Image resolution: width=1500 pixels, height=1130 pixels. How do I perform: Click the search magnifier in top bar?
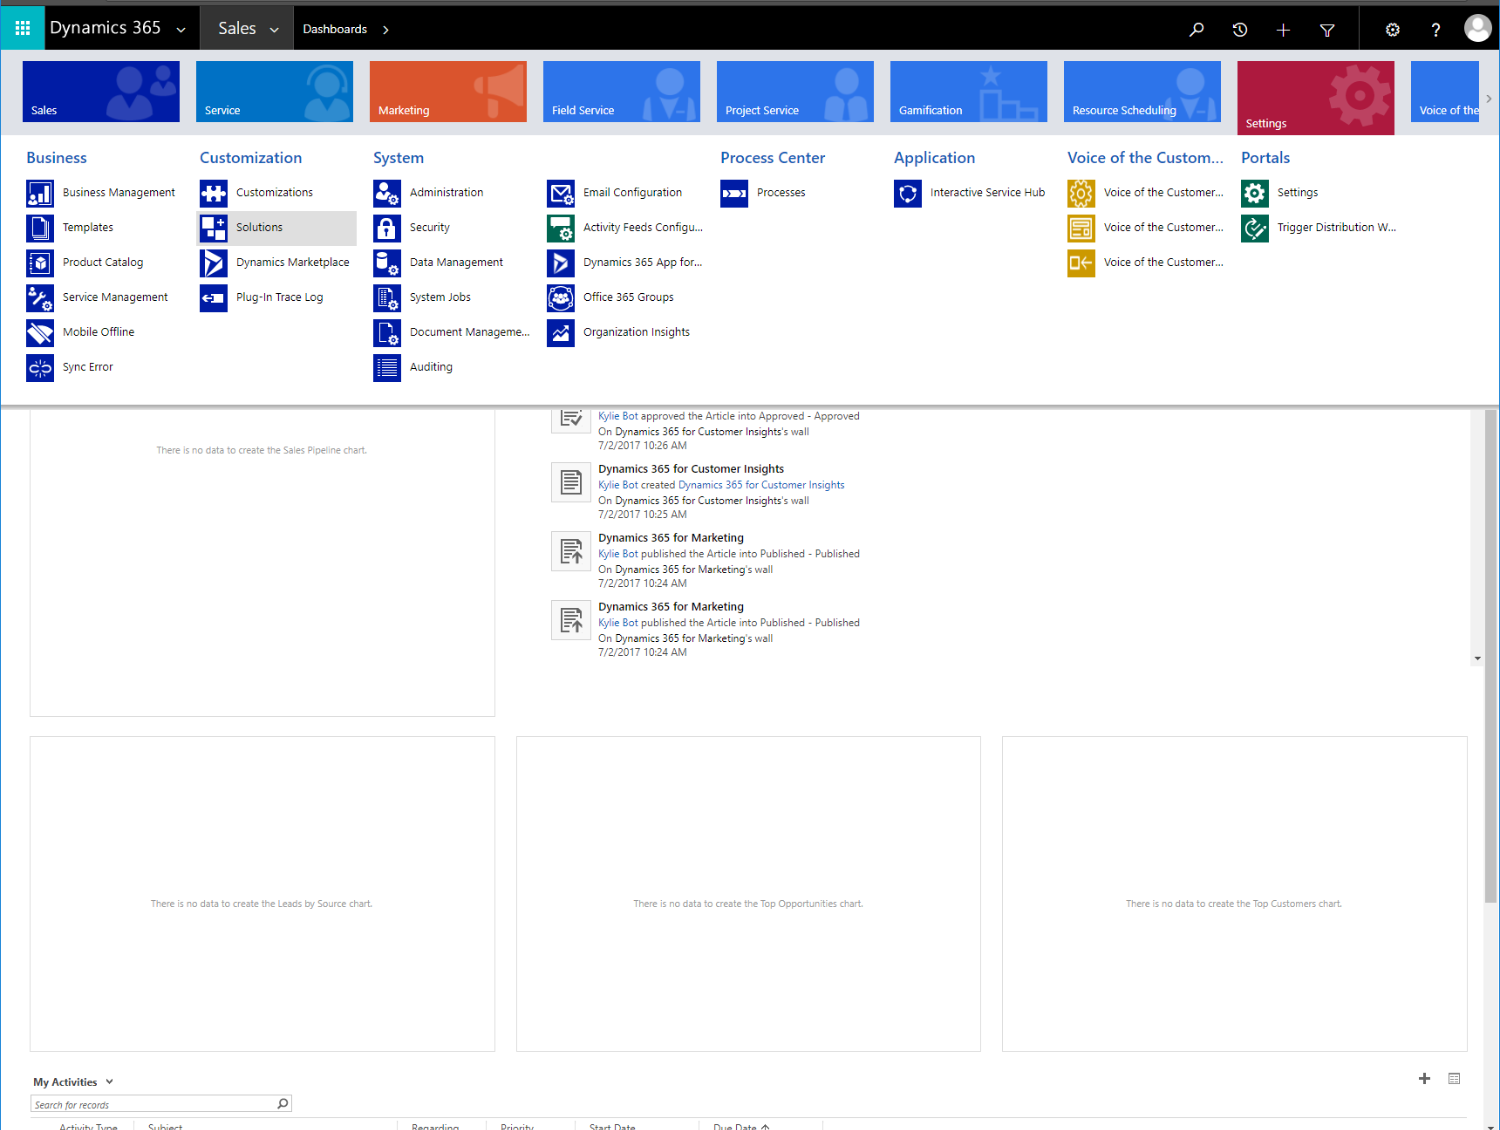[1196, 29]
